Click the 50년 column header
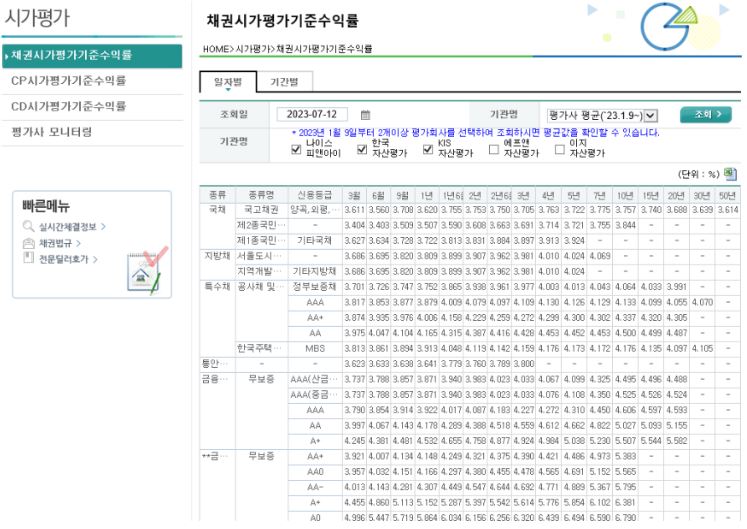 (x=727, y=195)
